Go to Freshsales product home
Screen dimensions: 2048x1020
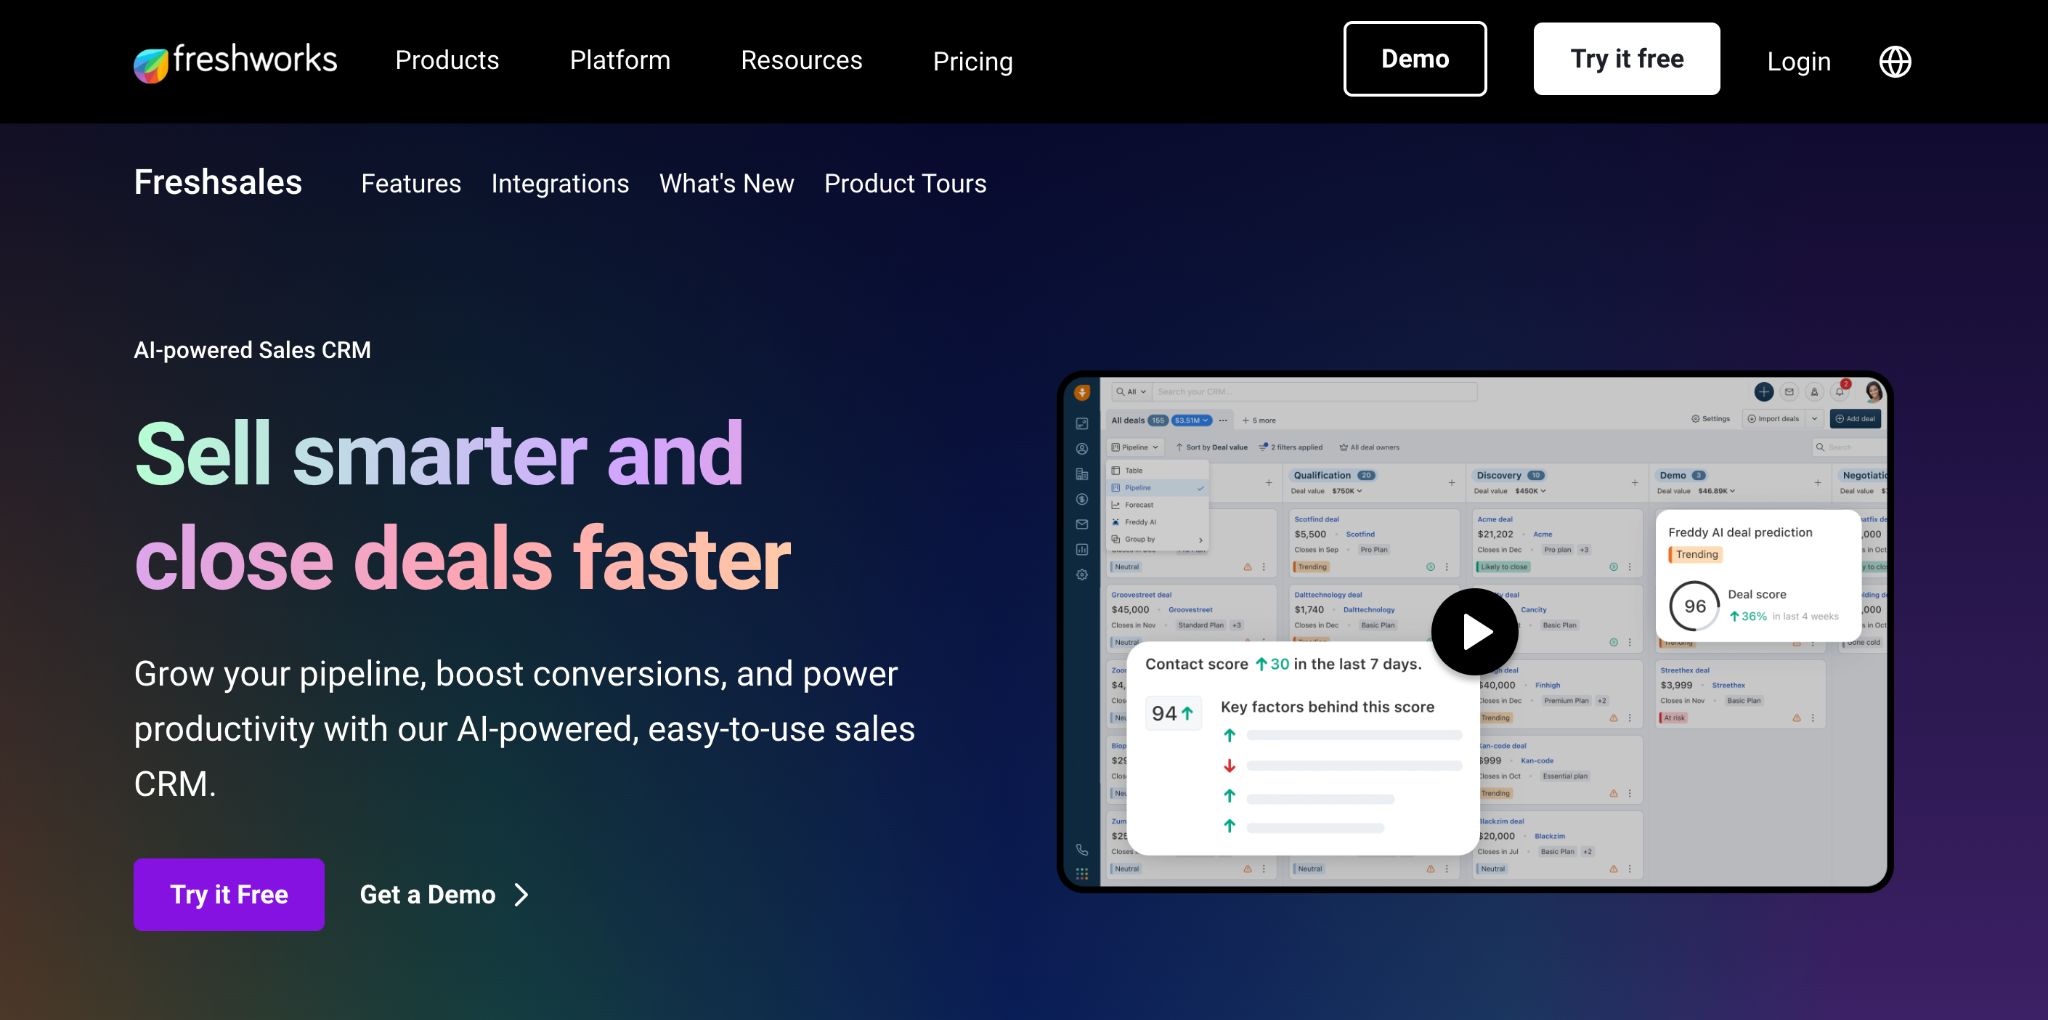coord(218,182)
